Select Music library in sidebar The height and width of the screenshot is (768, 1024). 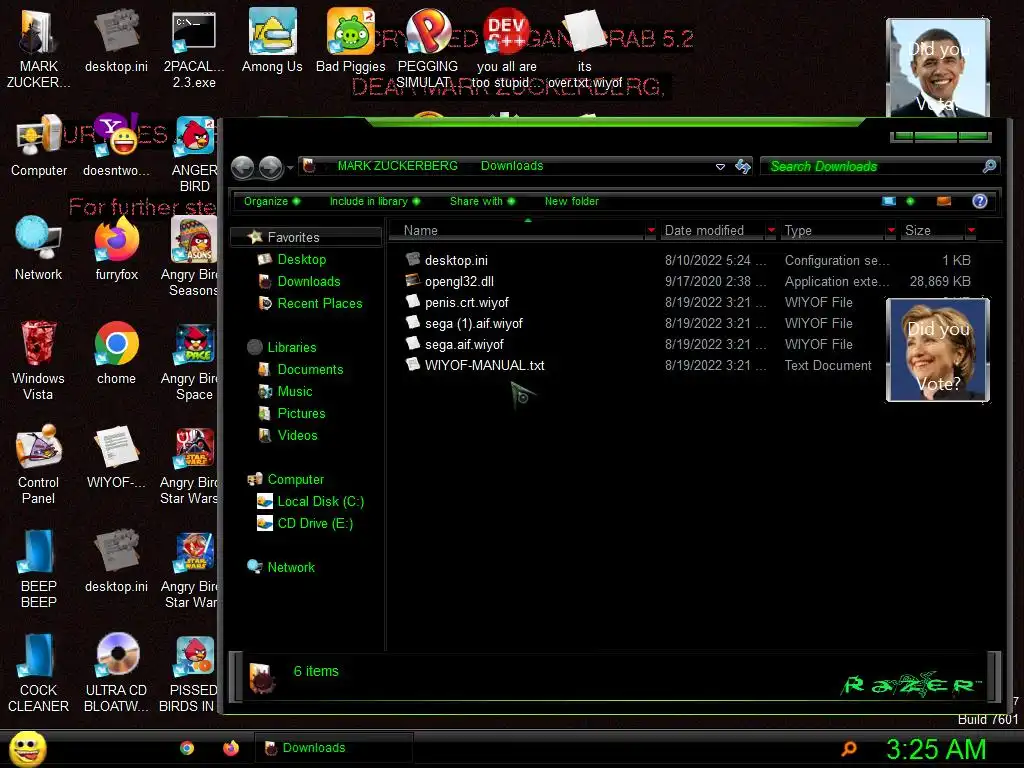coord(295,391)
